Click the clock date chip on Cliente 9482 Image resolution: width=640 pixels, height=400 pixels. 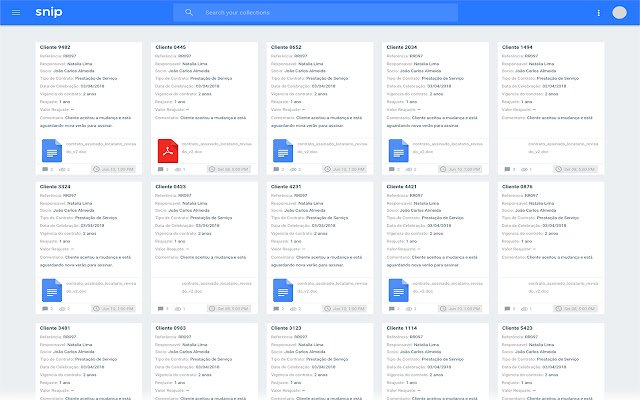(x=113, y=169)
